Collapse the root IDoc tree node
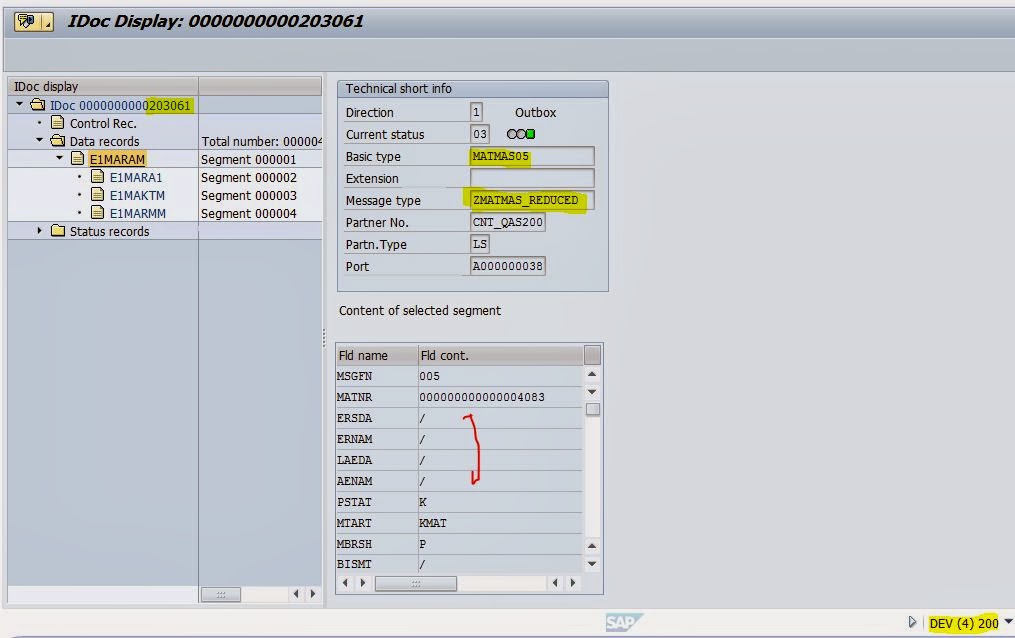Viewport: 1015px width, 638px height. (20, 105)
